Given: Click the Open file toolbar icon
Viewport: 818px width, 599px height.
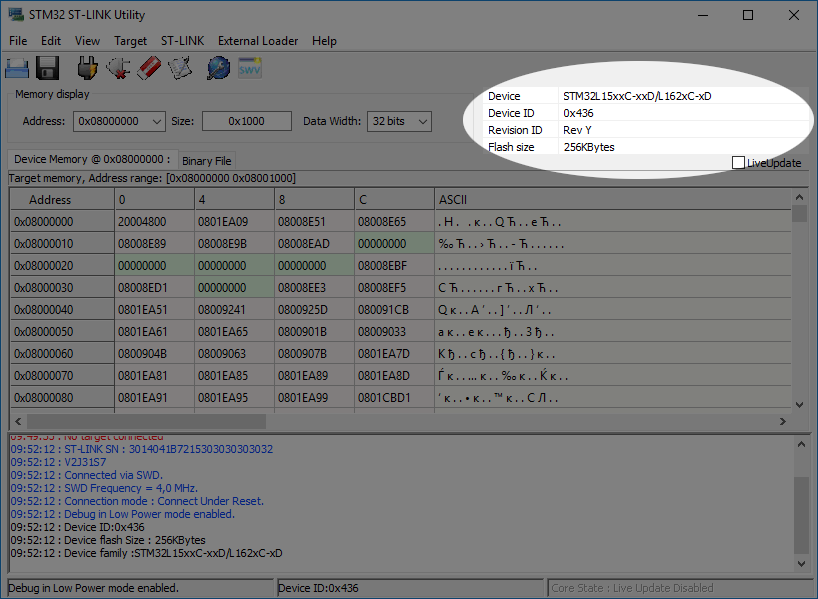Looking at the screenshot, I should [17, 68].
